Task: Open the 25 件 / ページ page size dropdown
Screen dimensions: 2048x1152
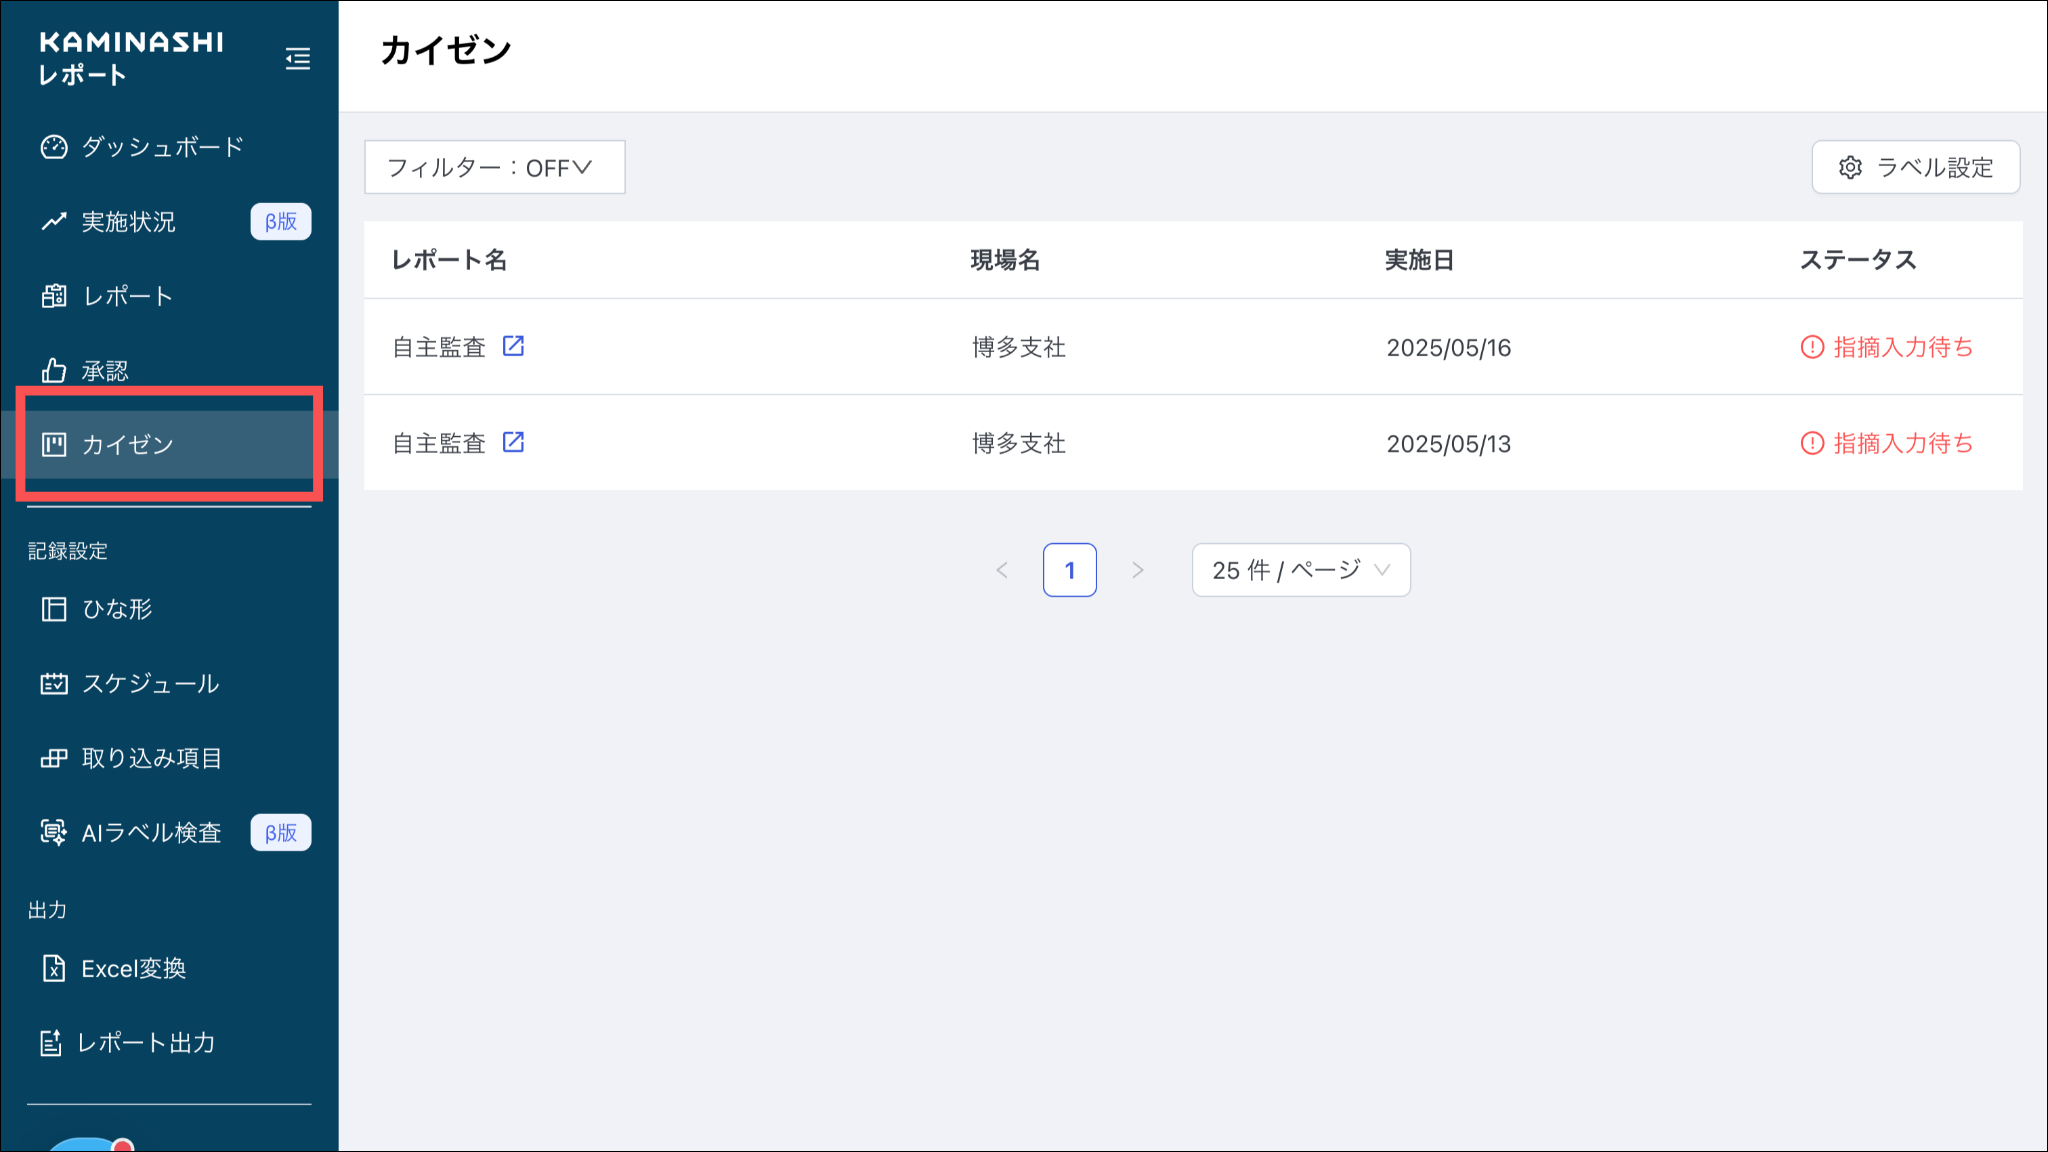Action: (x=1300, y=570)
